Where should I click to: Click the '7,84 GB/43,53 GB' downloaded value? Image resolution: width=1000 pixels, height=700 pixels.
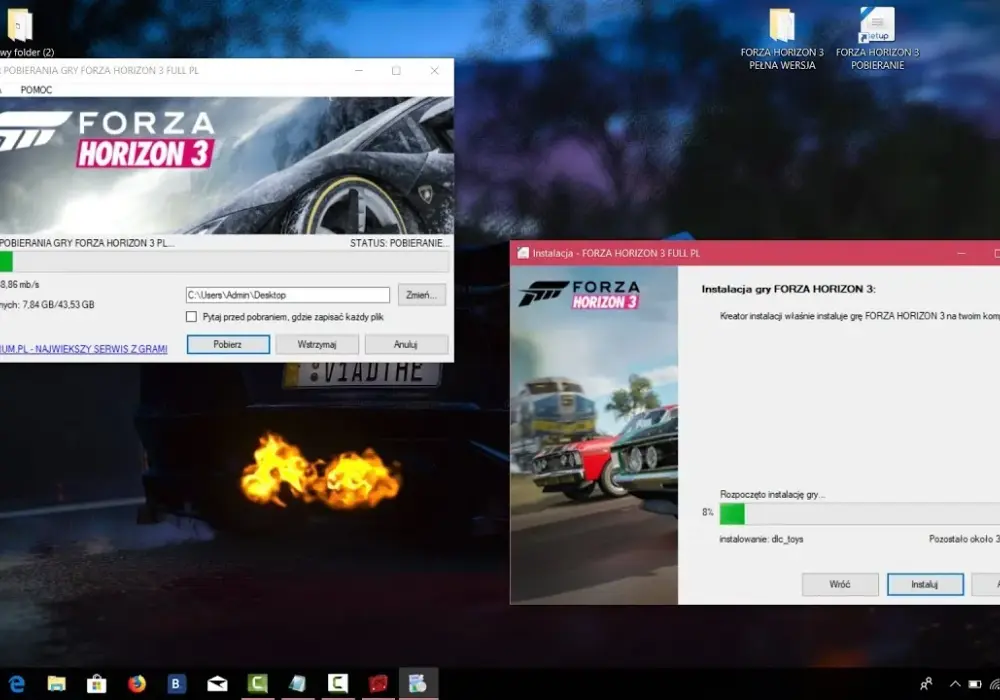58,305
